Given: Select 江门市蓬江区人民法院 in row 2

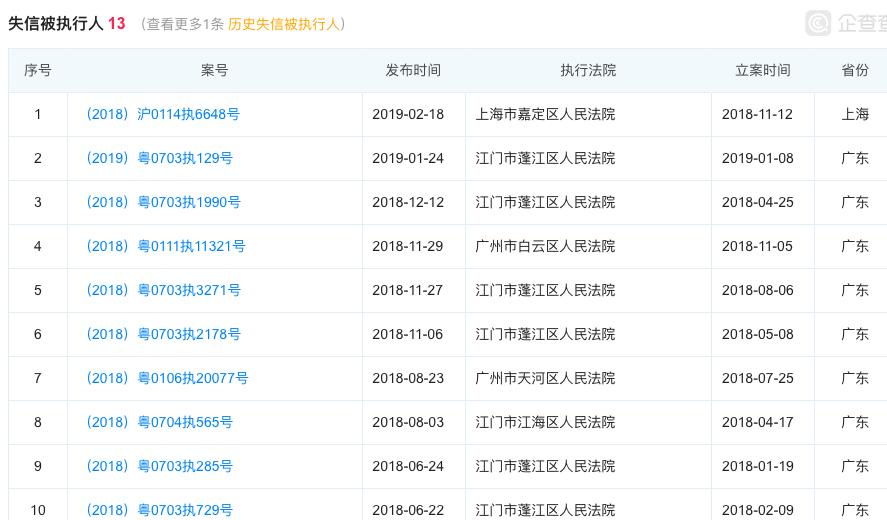Looking at the screenshot, I should point(545,158).
